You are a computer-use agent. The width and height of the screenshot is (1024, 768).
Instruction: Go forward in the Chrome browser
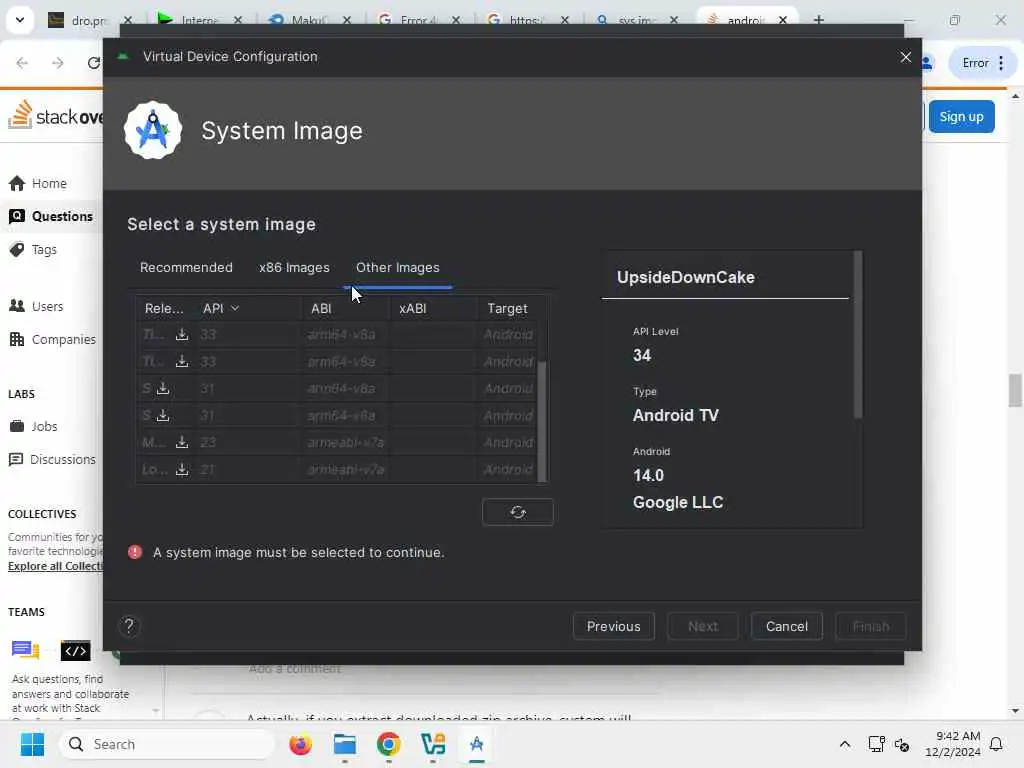point(57,63)
